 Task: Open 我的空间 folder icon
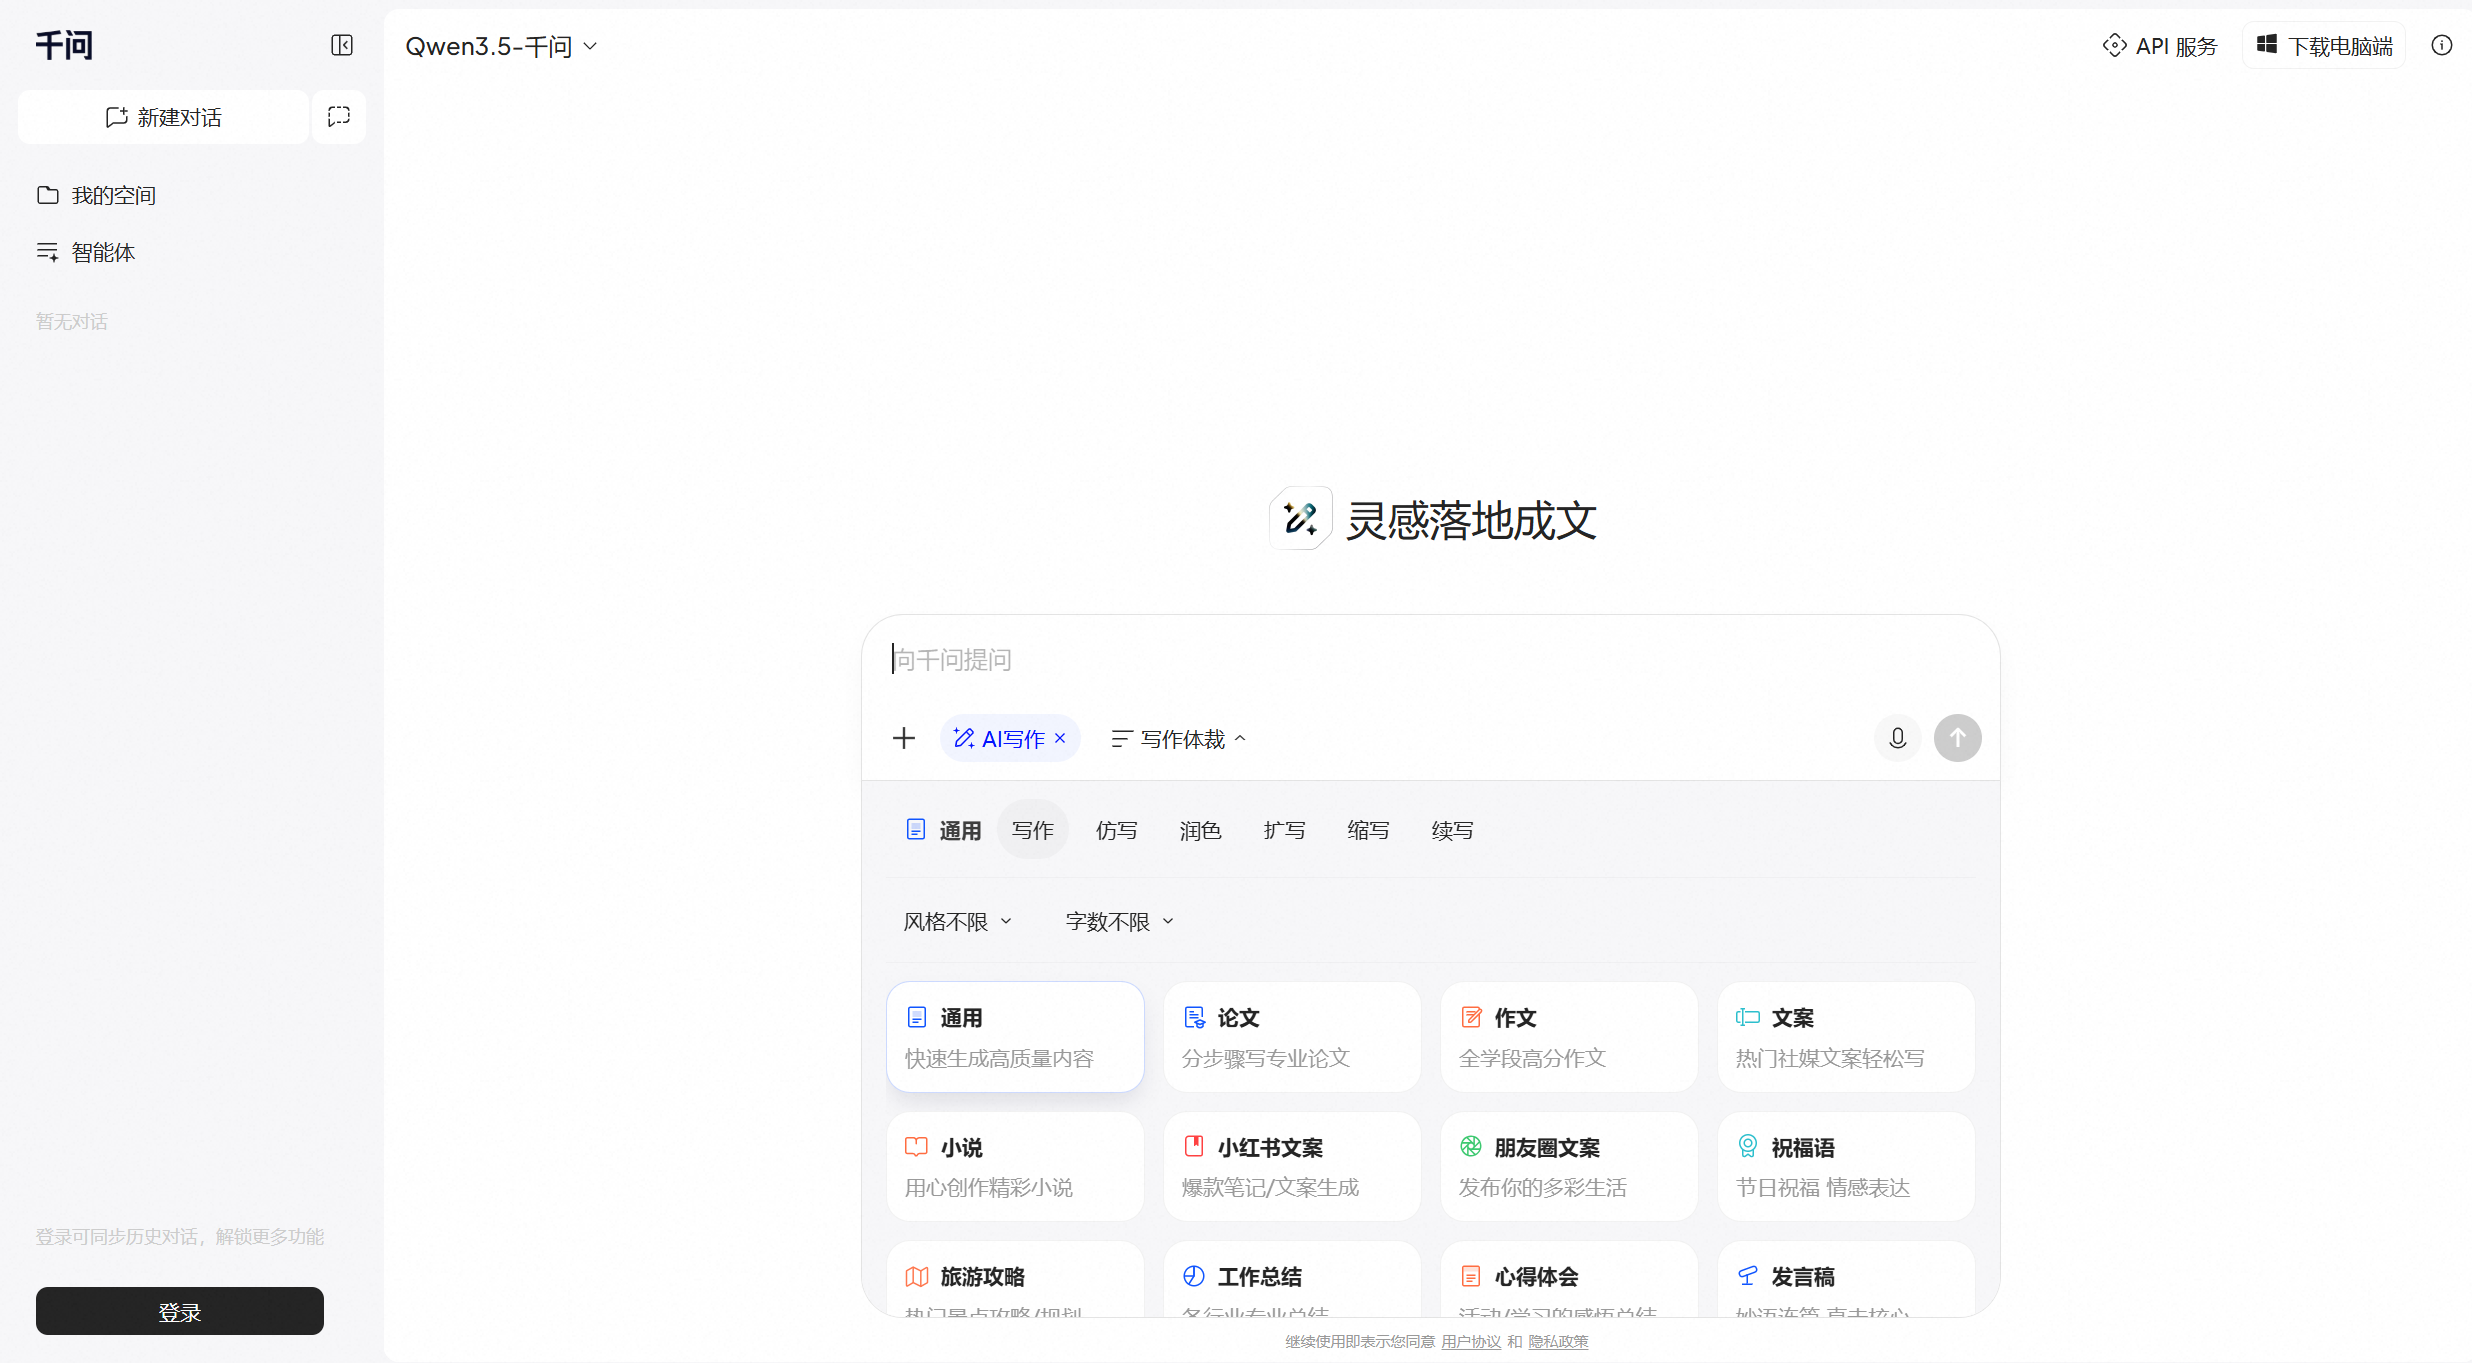tap(48, 195)
